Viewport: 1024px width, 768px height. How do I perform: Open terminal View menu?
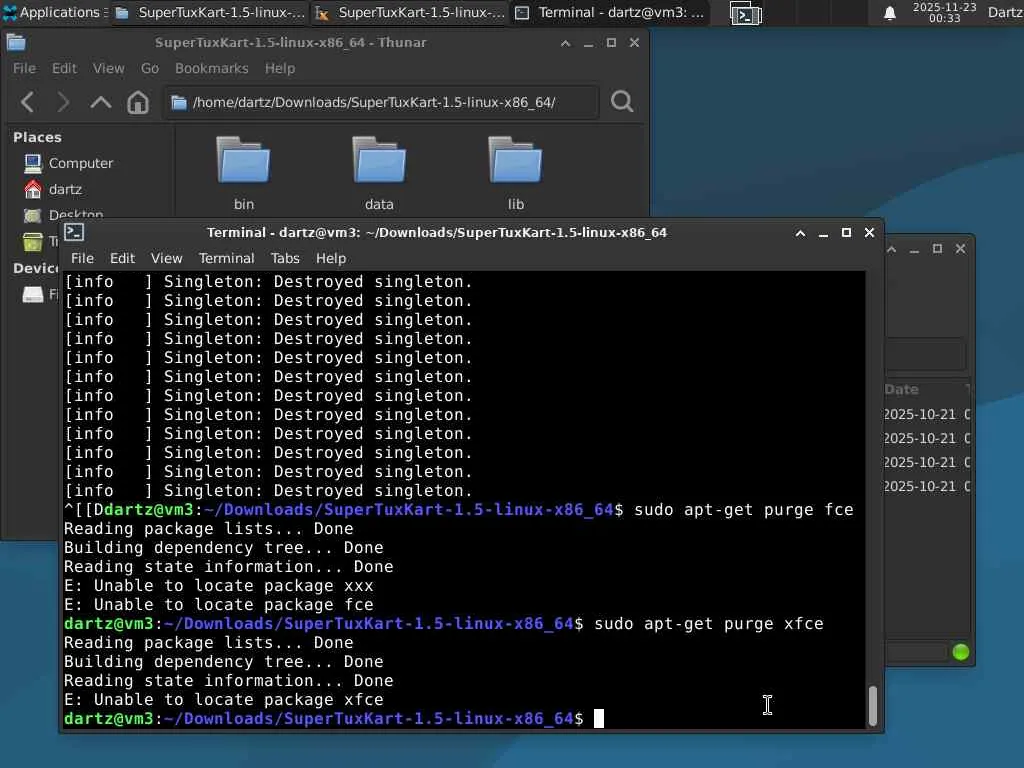(167, 258)
